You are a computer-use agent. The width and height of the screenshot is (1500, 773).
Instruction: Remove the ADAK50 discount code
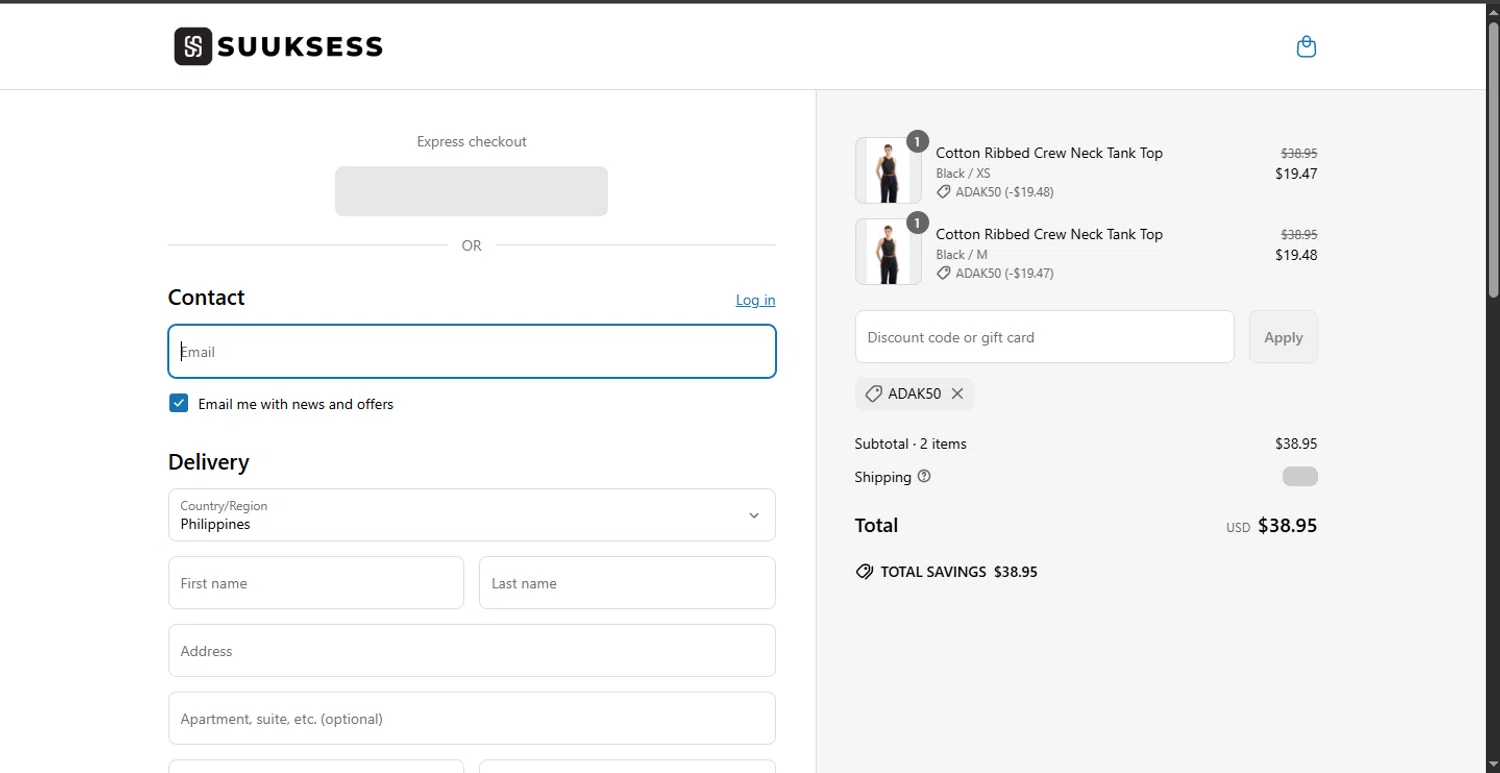(x=957, y=394)
